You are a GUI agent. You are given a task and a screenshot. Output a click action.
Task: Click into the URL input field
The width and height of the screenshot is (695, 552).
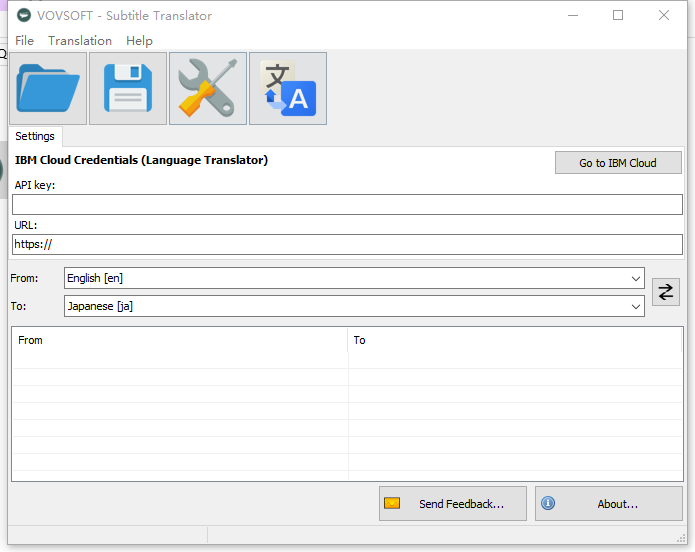click(347, 244)
